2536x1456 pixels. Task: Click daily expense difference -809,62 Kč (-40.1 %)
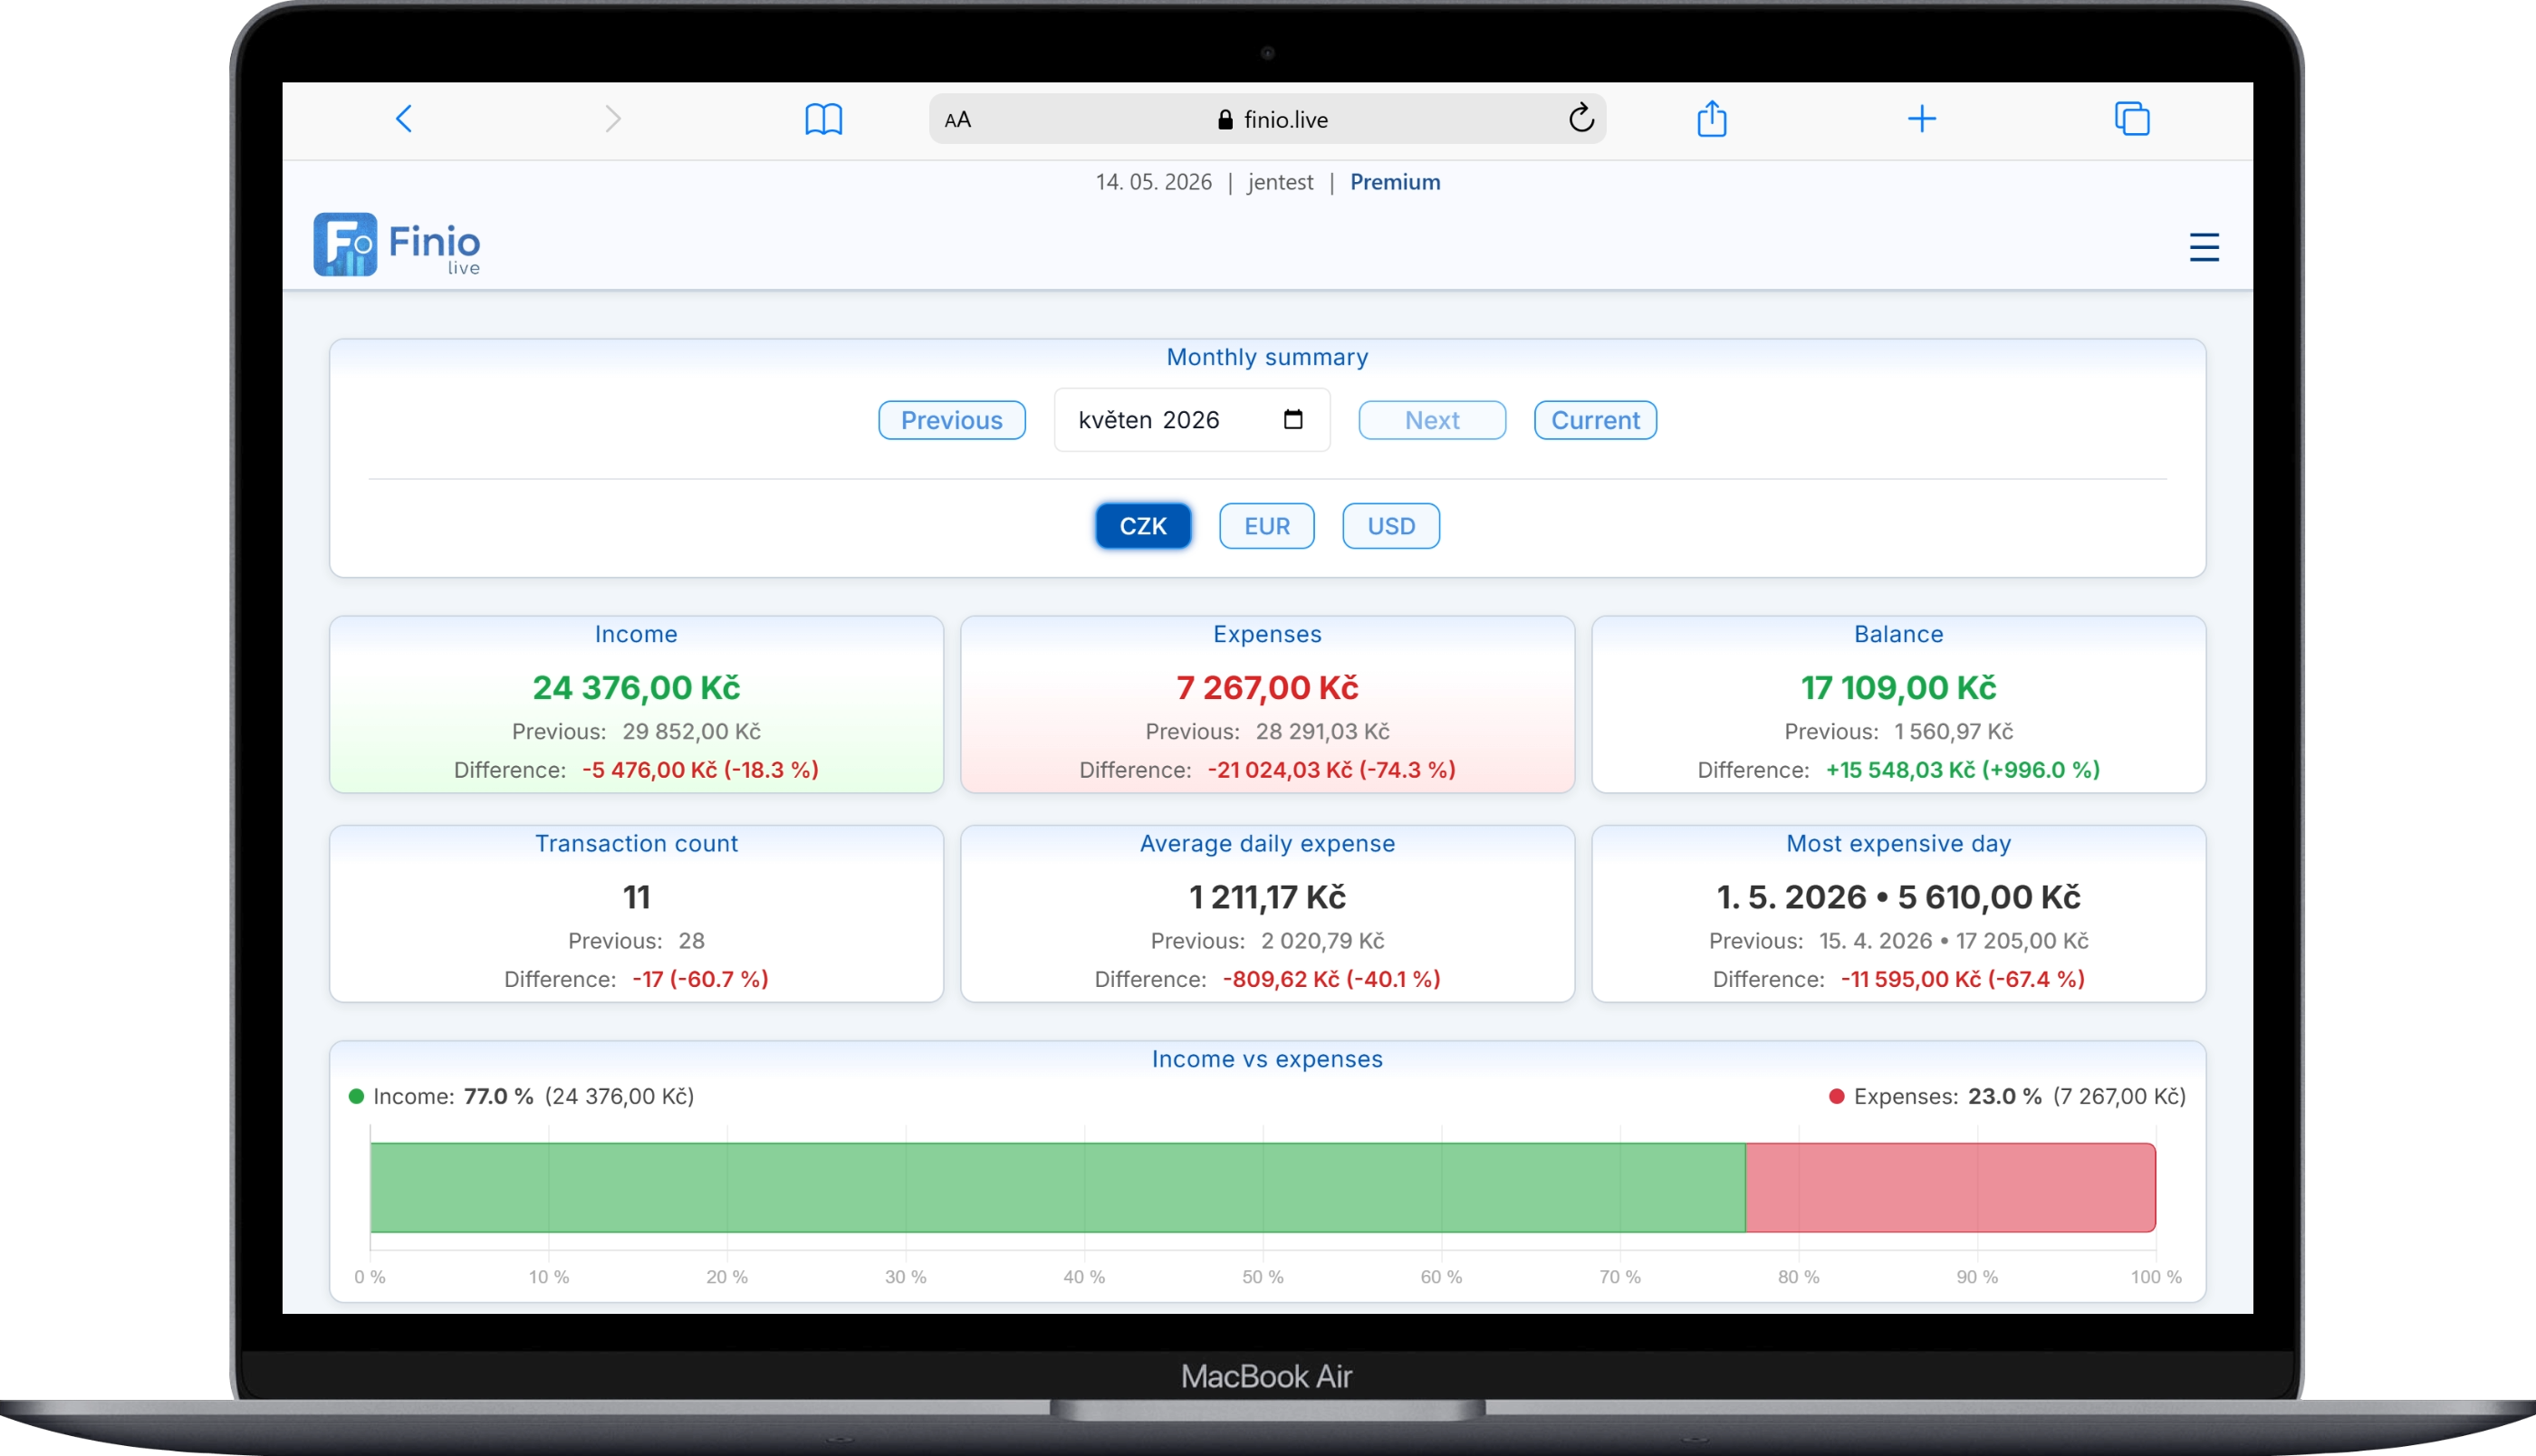click(x=1331, y=979)
